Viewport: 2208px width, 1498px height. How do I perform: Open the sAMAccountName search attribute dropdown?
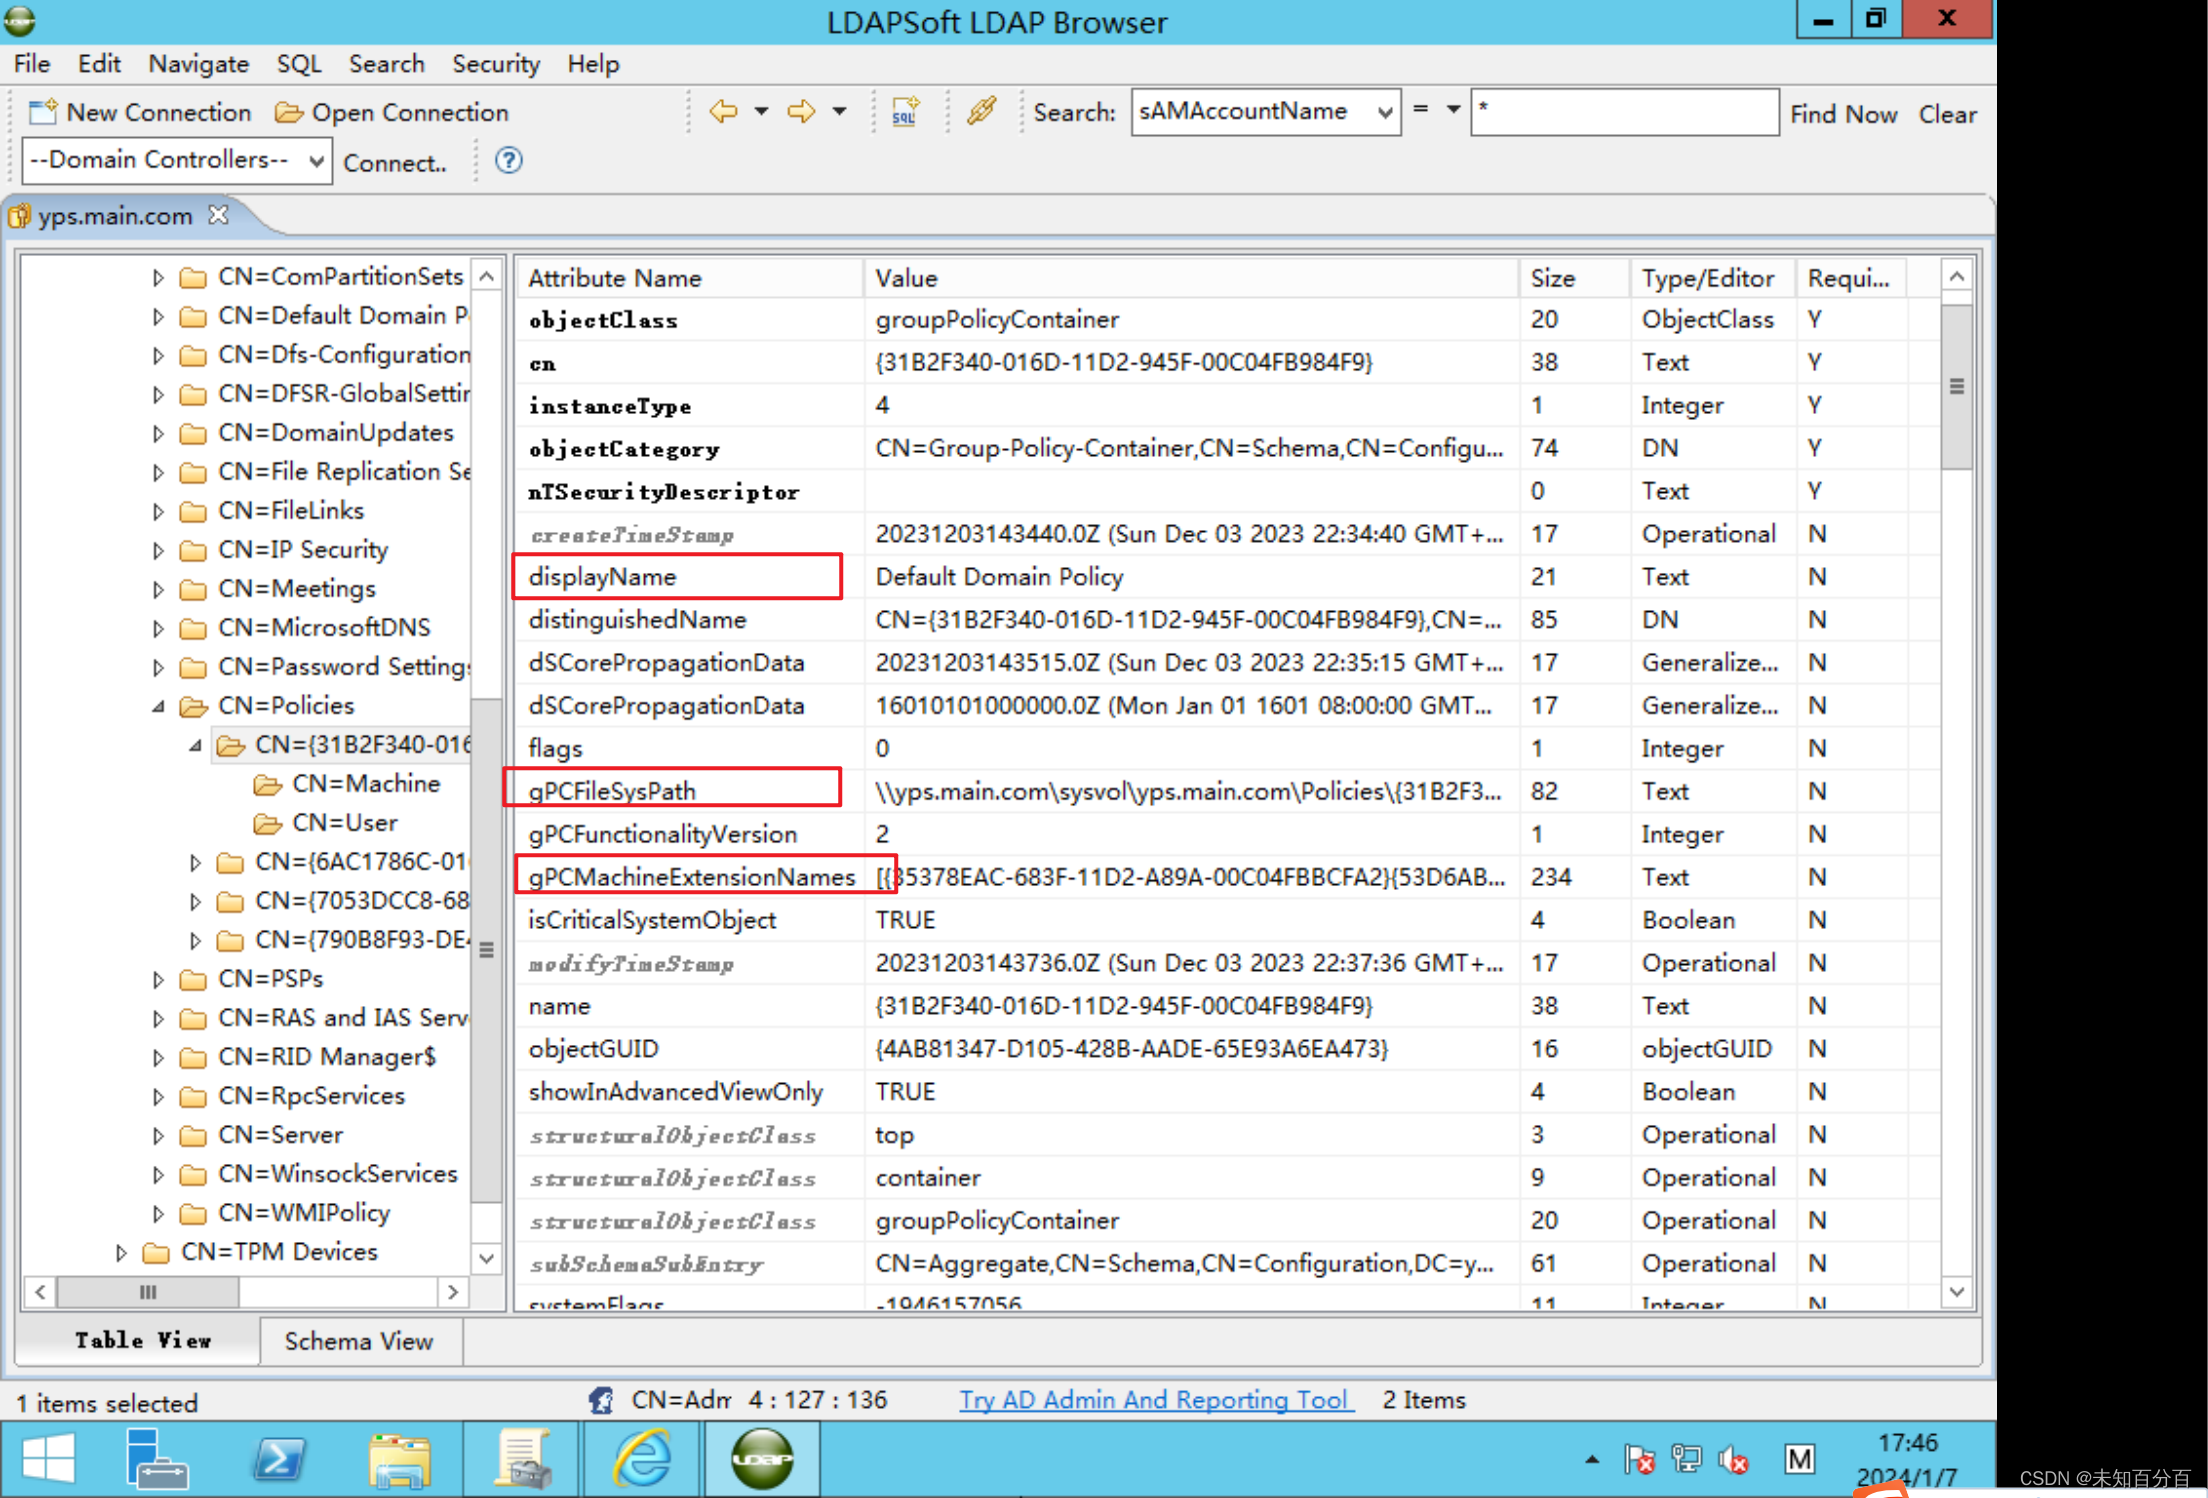click(1384, 112)
